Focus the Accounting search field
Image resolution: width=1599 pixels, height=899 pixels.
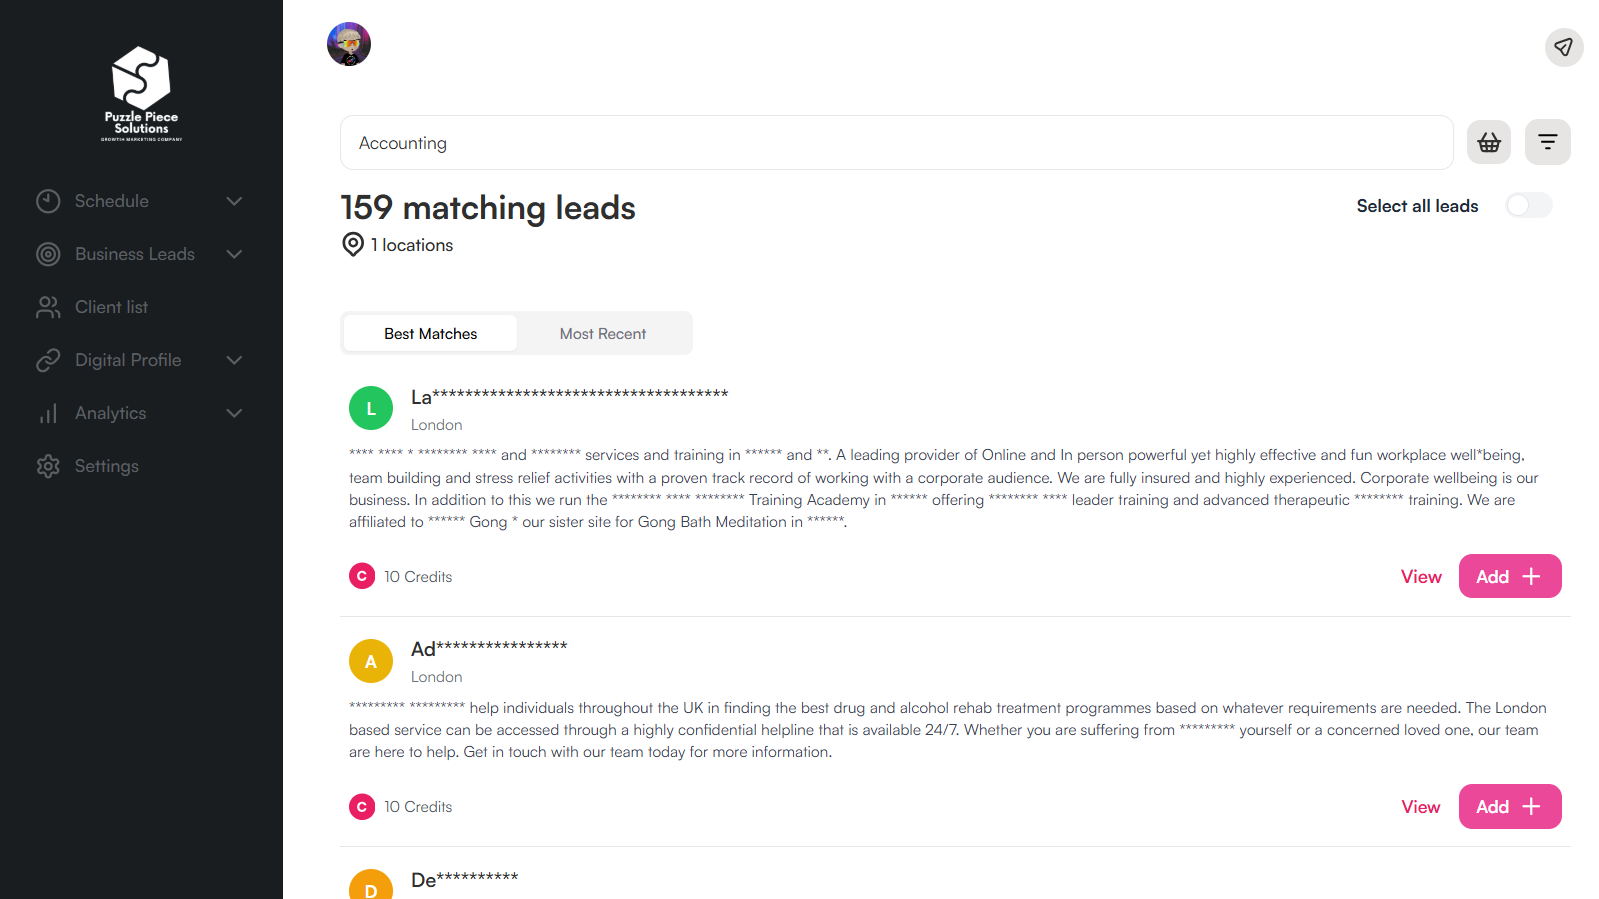click(895, 143)
